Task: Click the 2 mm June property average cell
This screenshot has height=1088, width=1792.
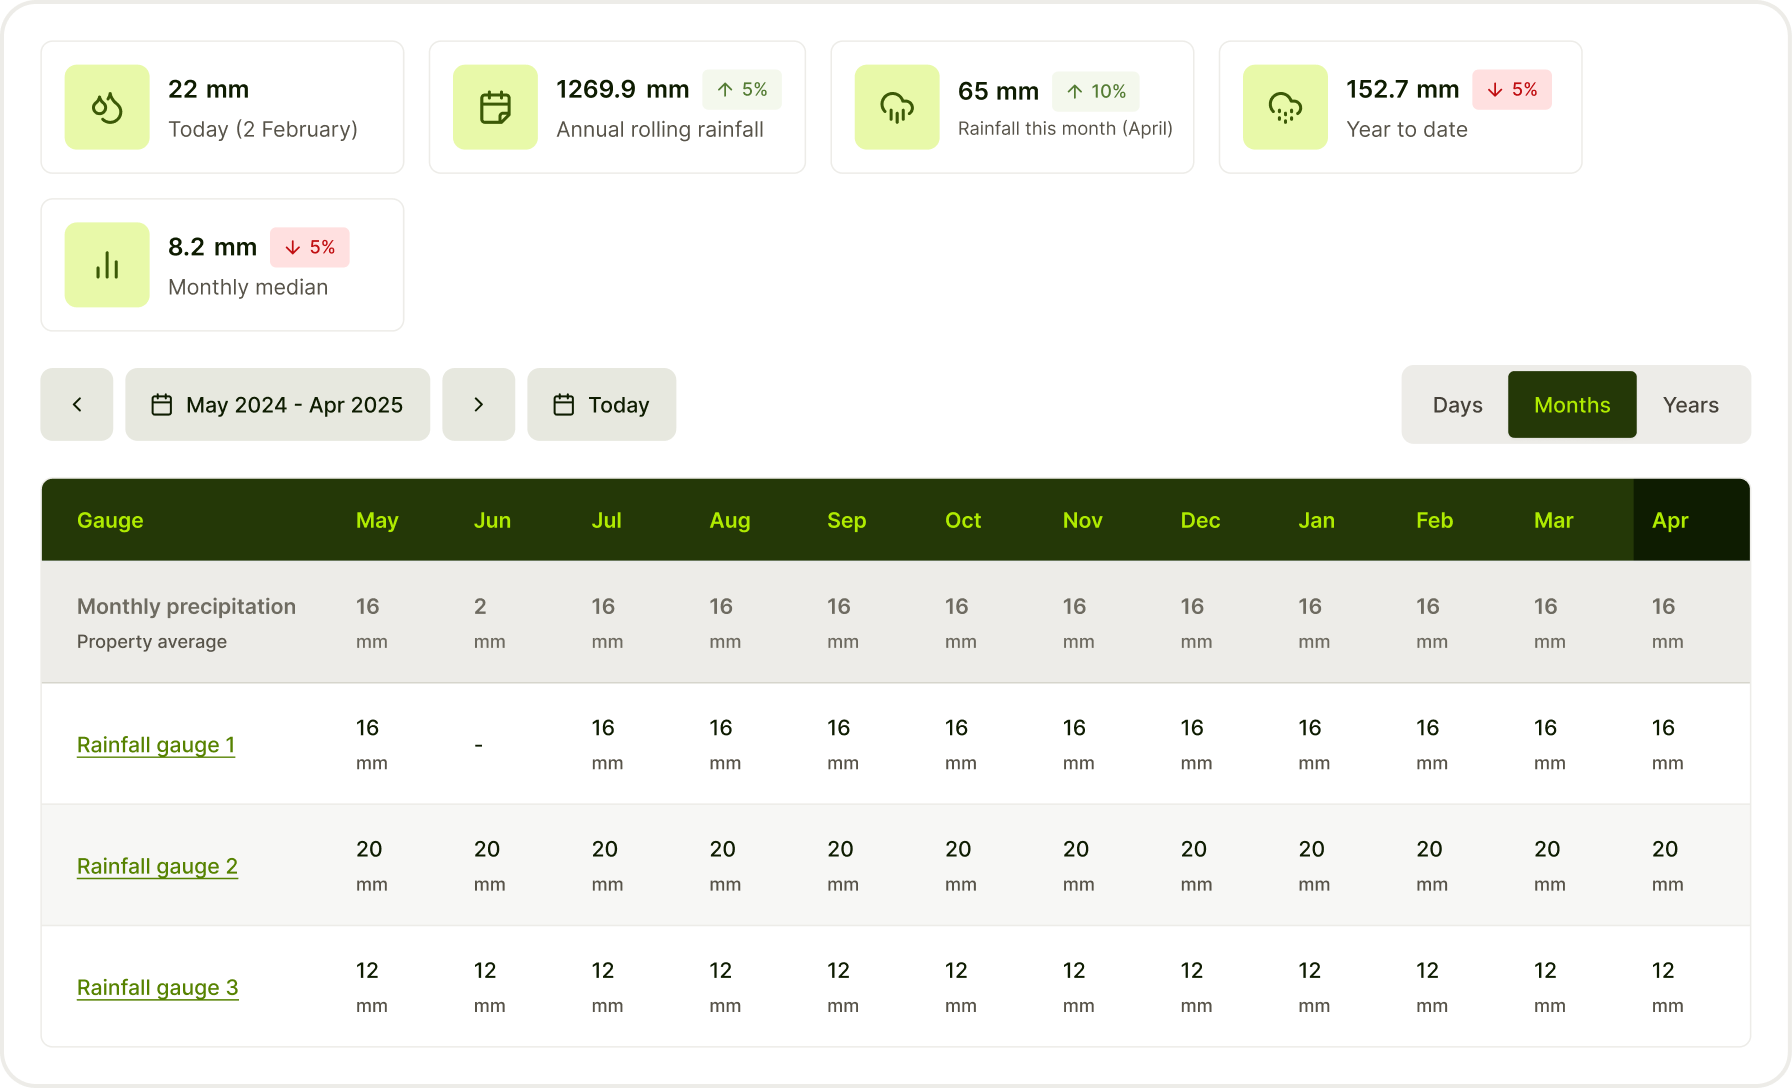Action: 489,623
